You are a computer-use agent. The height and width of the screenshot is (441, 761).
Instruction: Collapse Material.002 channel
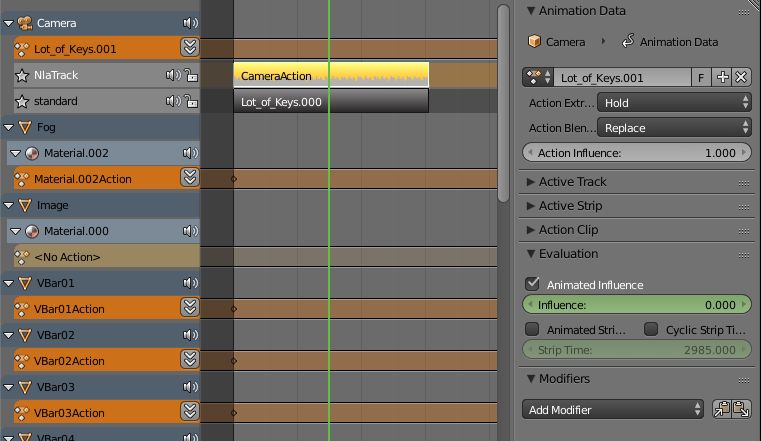(15, 153)
